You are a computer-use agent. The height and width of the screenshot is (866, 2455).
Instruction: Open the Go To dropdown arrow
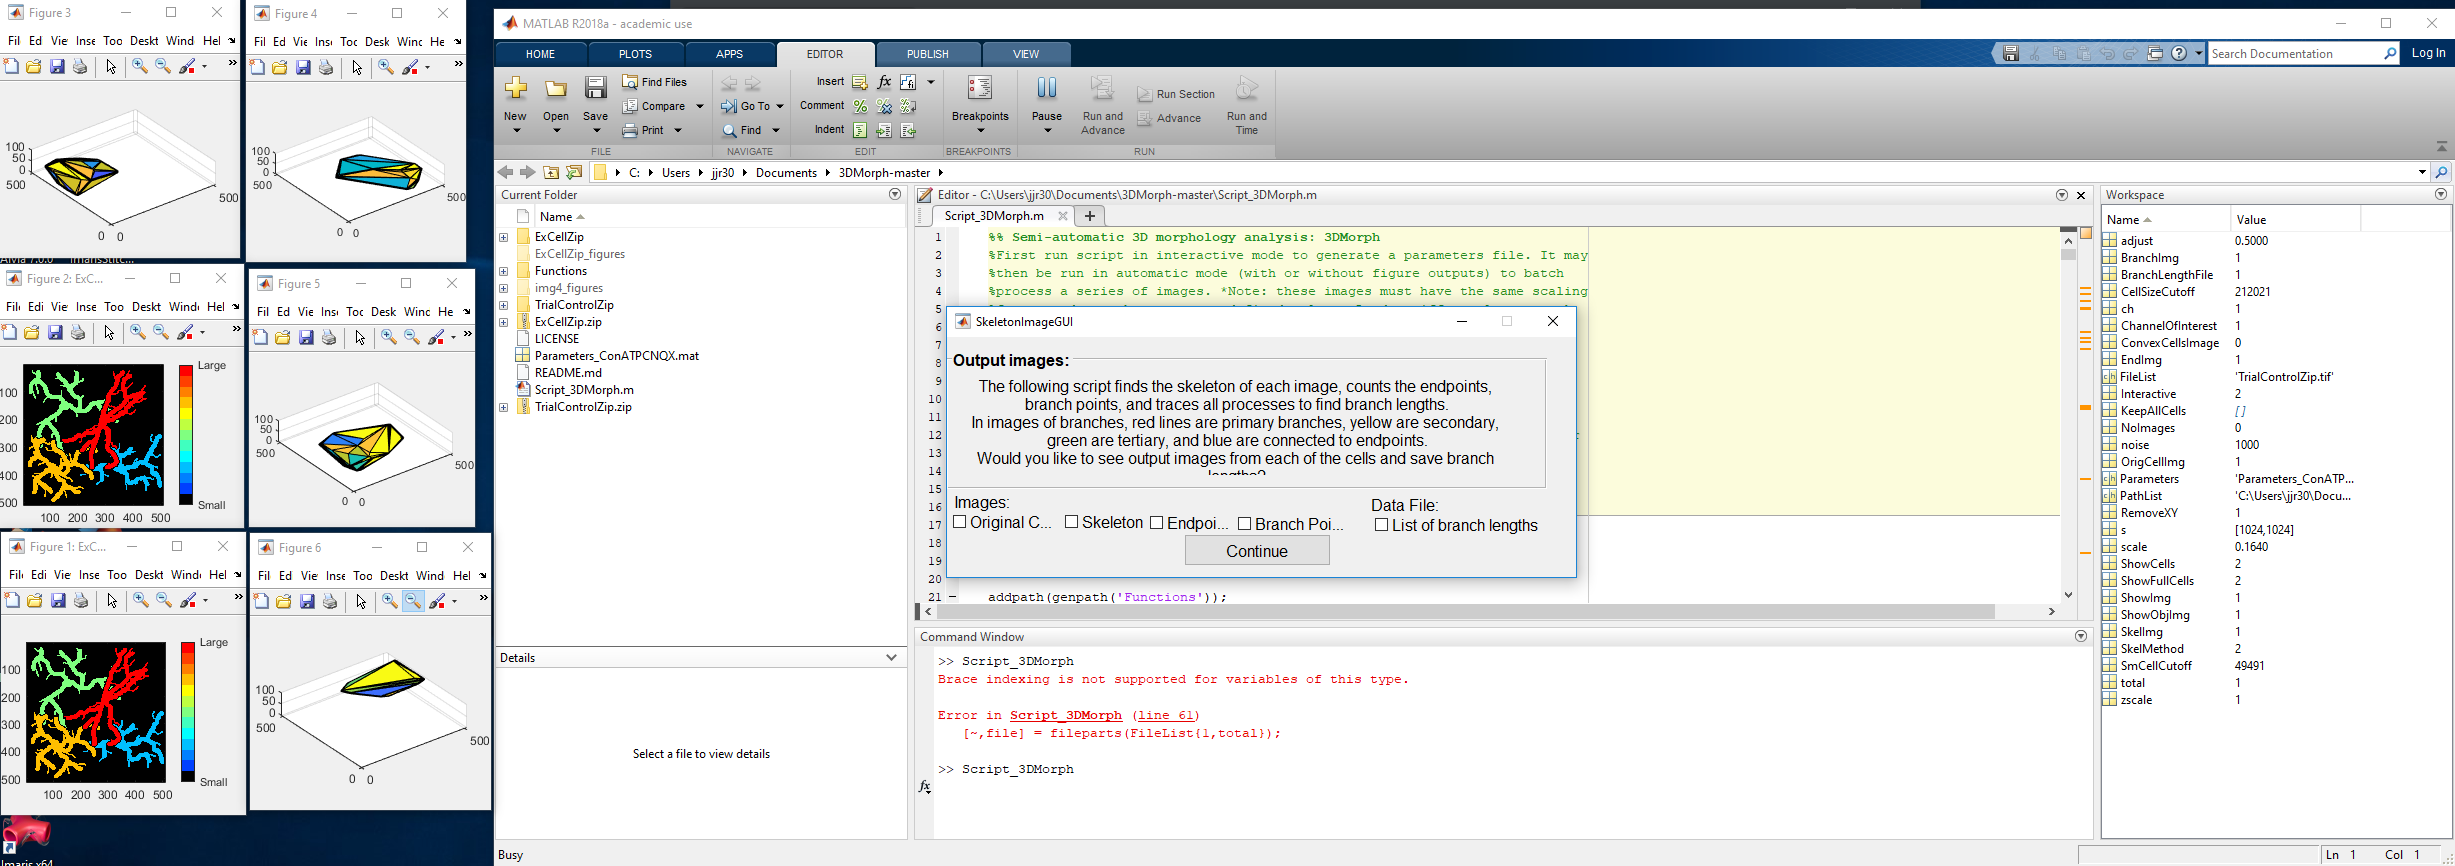[x=779, y=106]
